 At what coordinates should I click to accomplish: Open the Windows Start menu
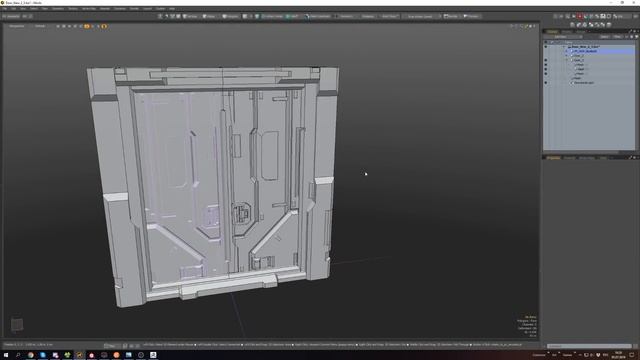tap(6, 355)
